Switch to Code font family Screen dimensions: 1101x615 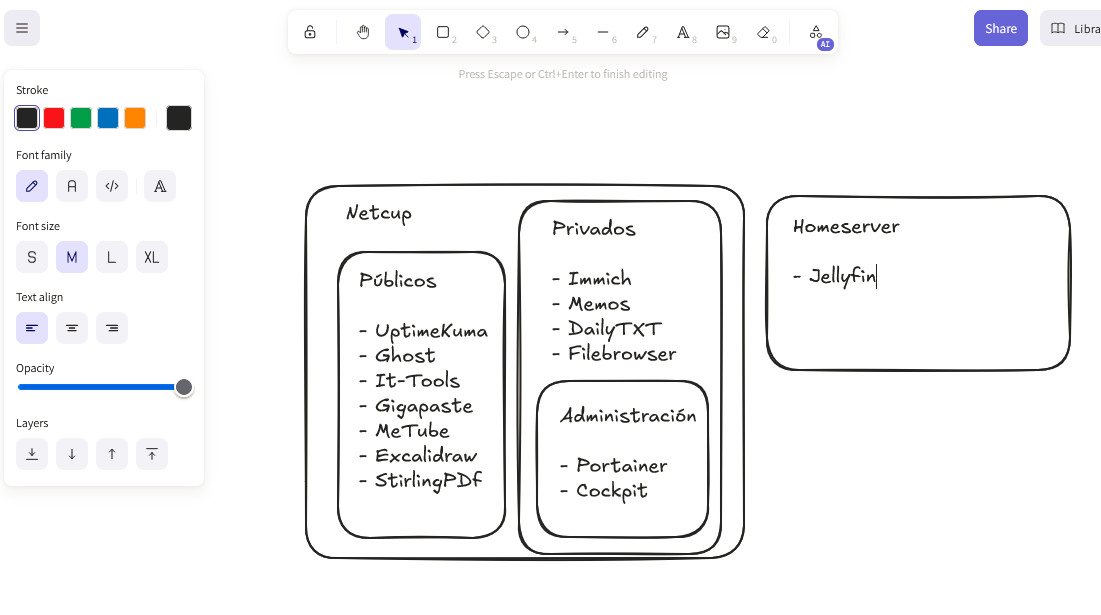coord(112,186)
